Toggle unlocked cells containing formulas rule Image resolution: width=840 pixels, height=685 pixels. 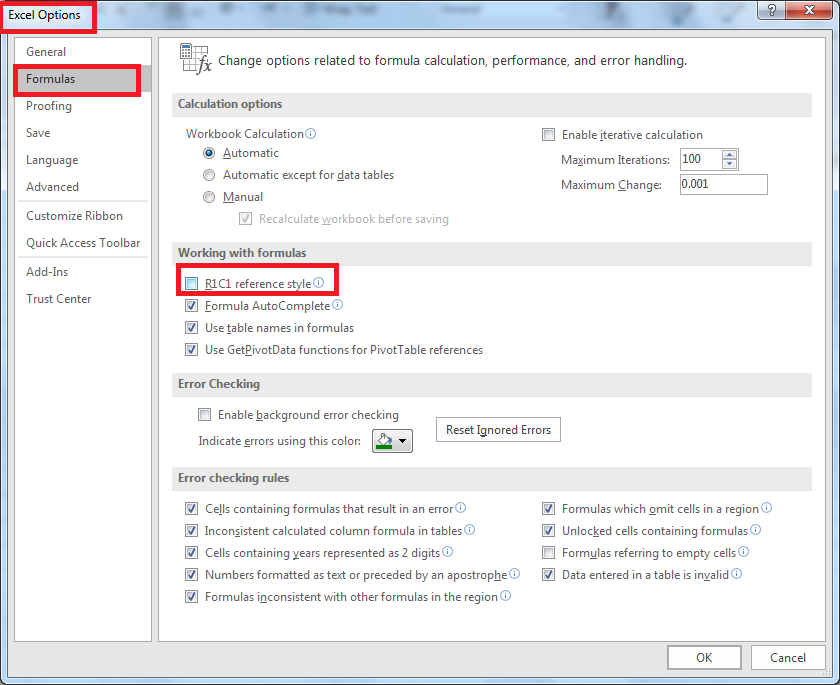(548, 531)
